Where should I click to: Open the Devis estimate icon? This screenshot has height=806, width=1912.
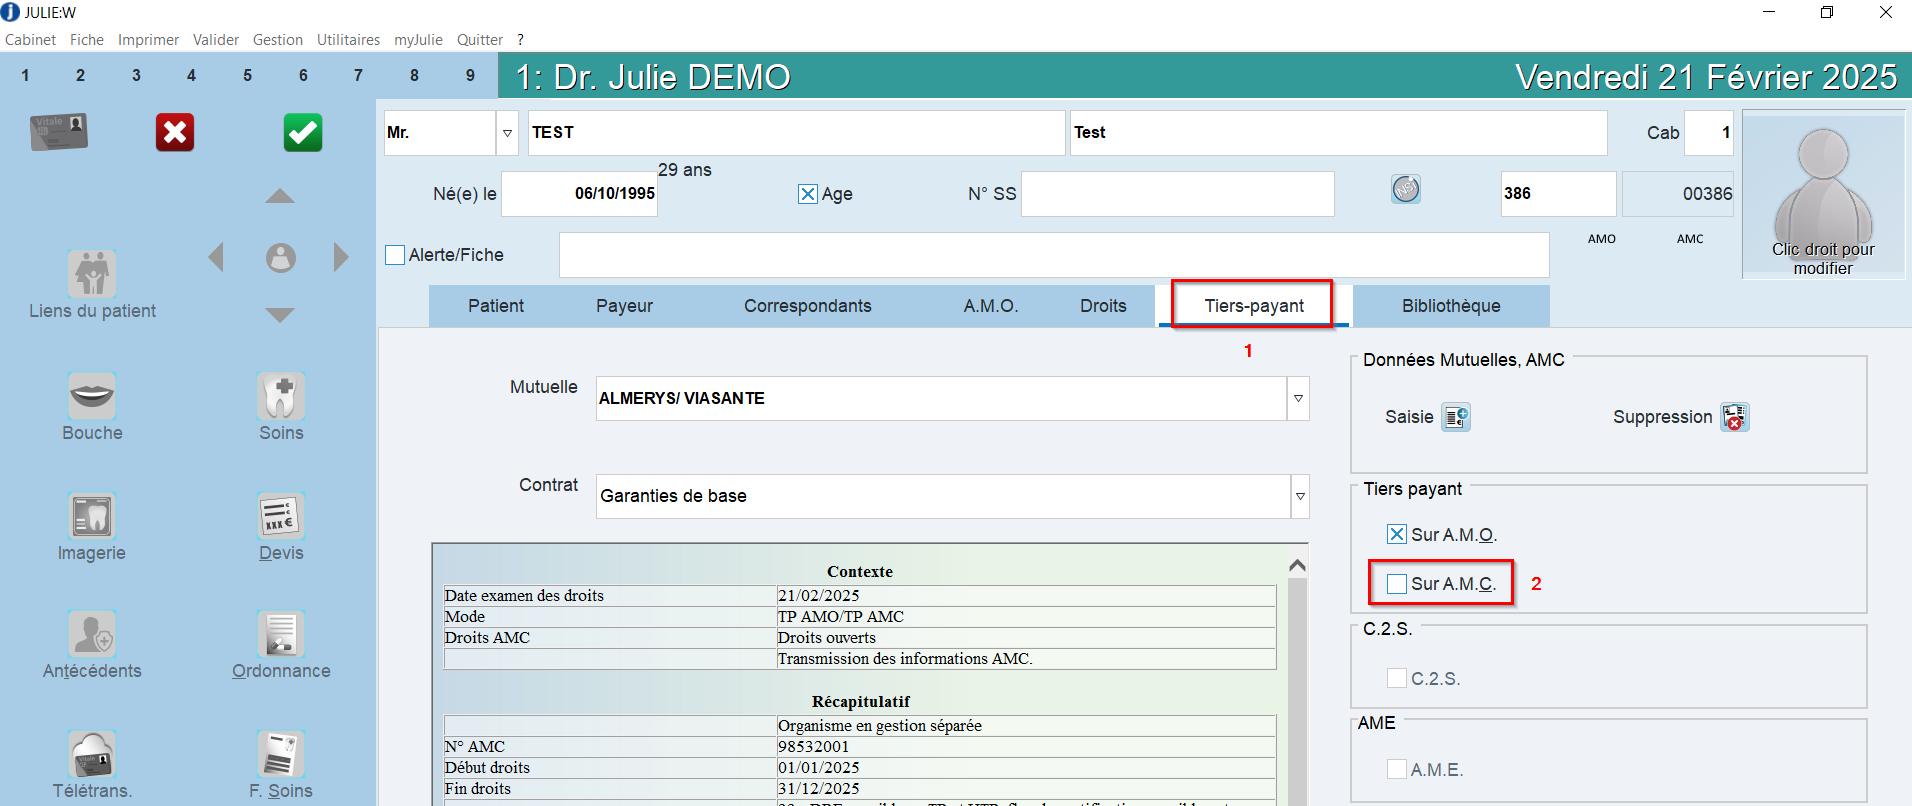(x=281, y=516)
